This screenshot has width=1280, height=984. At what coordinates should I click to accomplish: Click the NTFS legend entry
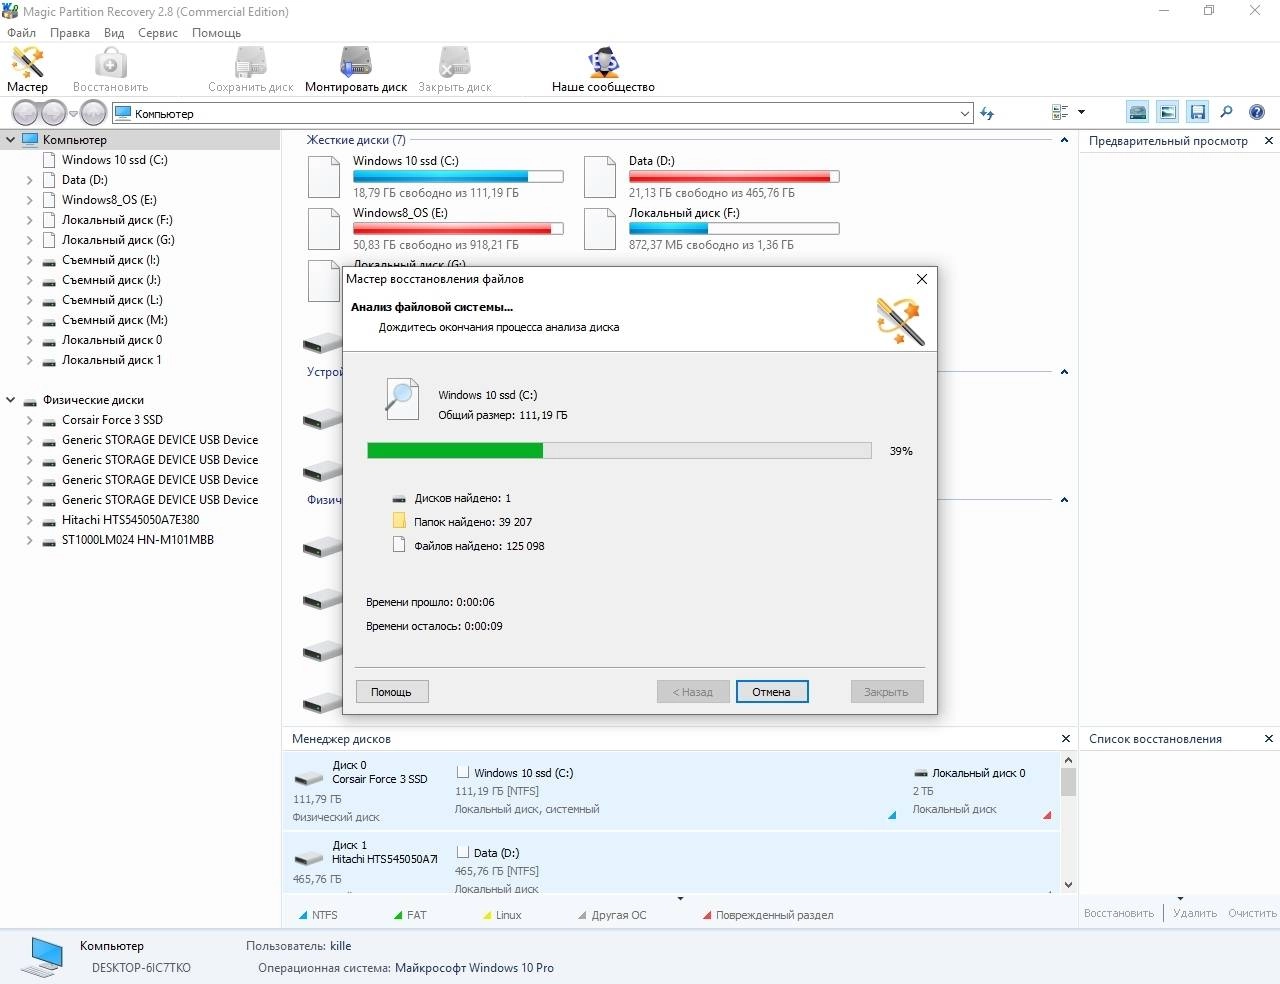318,915
